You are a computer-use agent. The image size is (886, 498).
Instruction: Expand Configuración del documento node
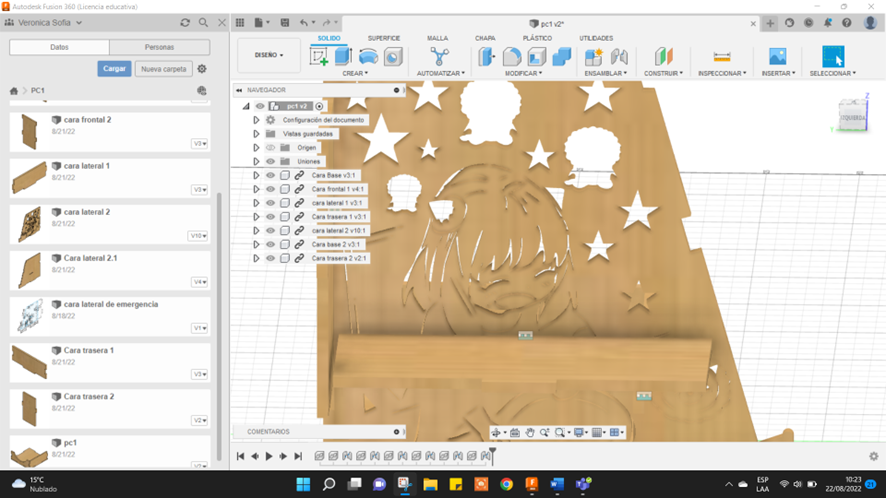pyautogui.click(x=256, y=120)
